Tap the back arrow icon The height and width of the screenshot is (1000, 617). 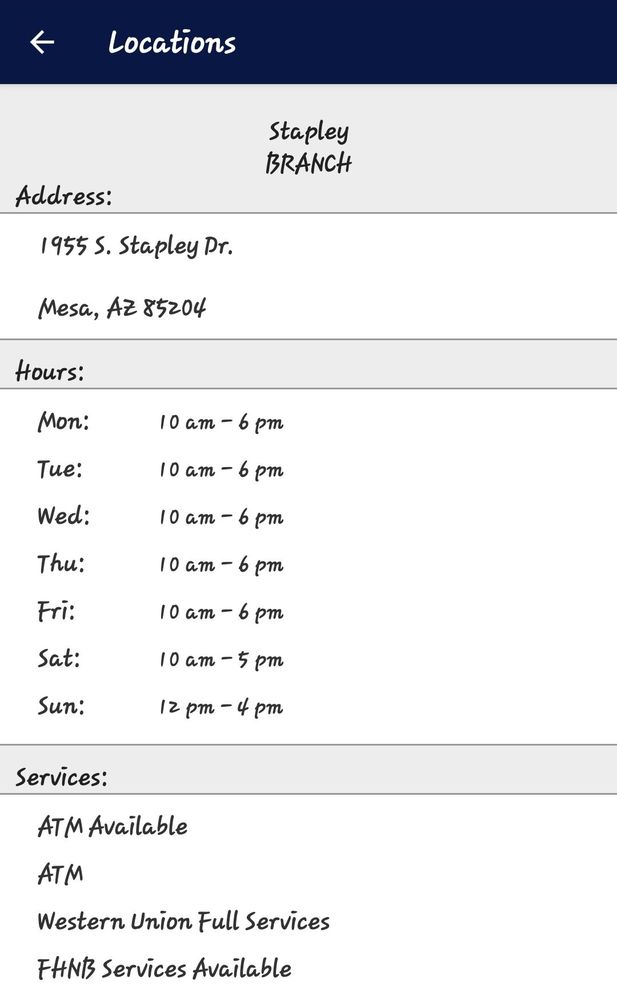click(42, 42)
